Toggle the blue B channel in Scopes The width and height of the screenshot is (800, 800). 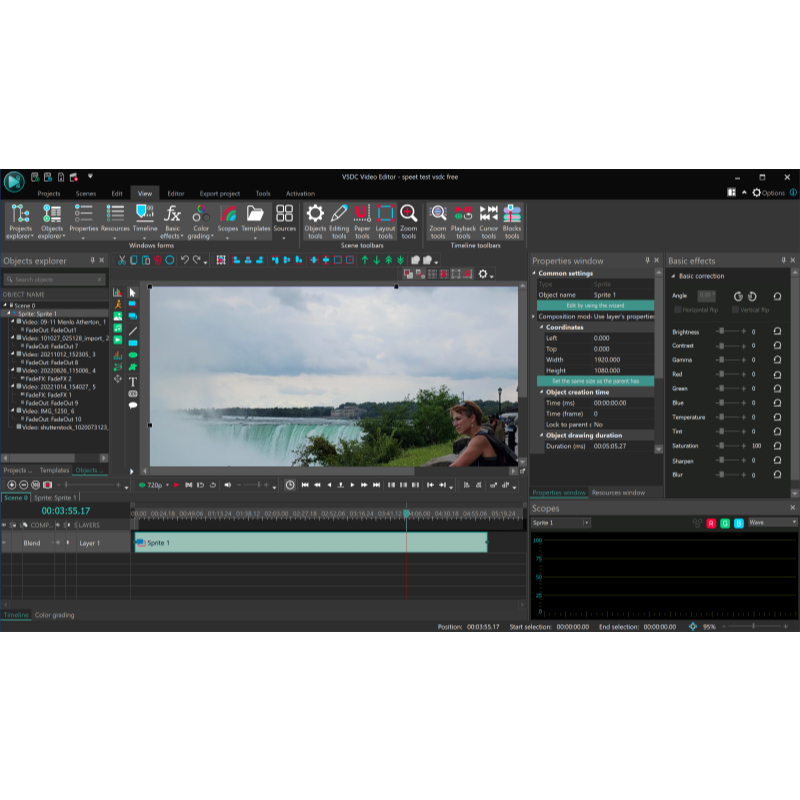click(739, 523)
